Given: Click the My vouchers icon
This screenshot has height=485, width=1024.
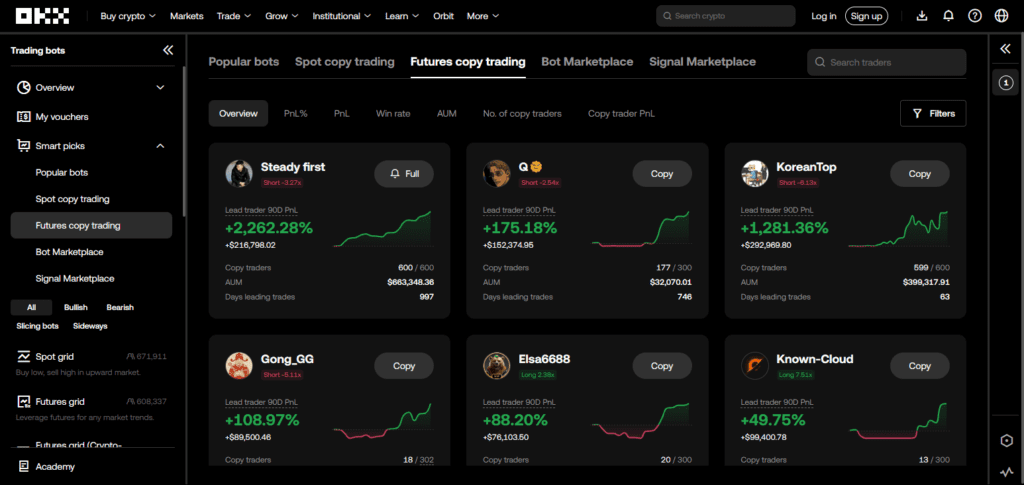Looking at the screenshot, I should 24,117.
